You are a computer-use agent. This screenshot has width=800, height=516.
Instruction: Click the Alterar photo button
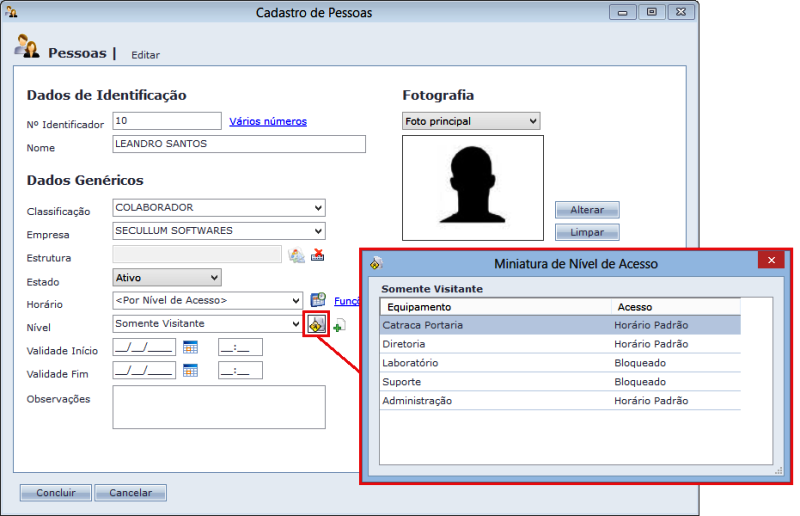(x=587, y=210)
